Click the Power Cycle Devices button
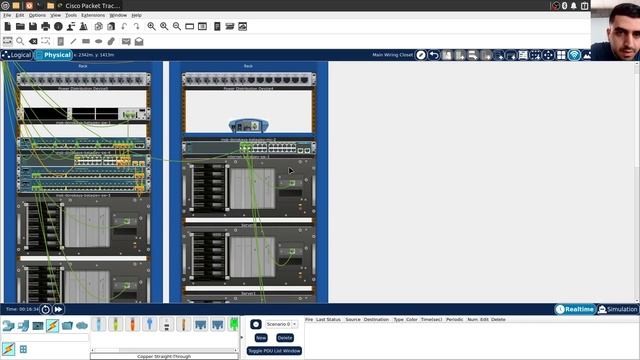 pyautogui.click(x=45, y=309)
